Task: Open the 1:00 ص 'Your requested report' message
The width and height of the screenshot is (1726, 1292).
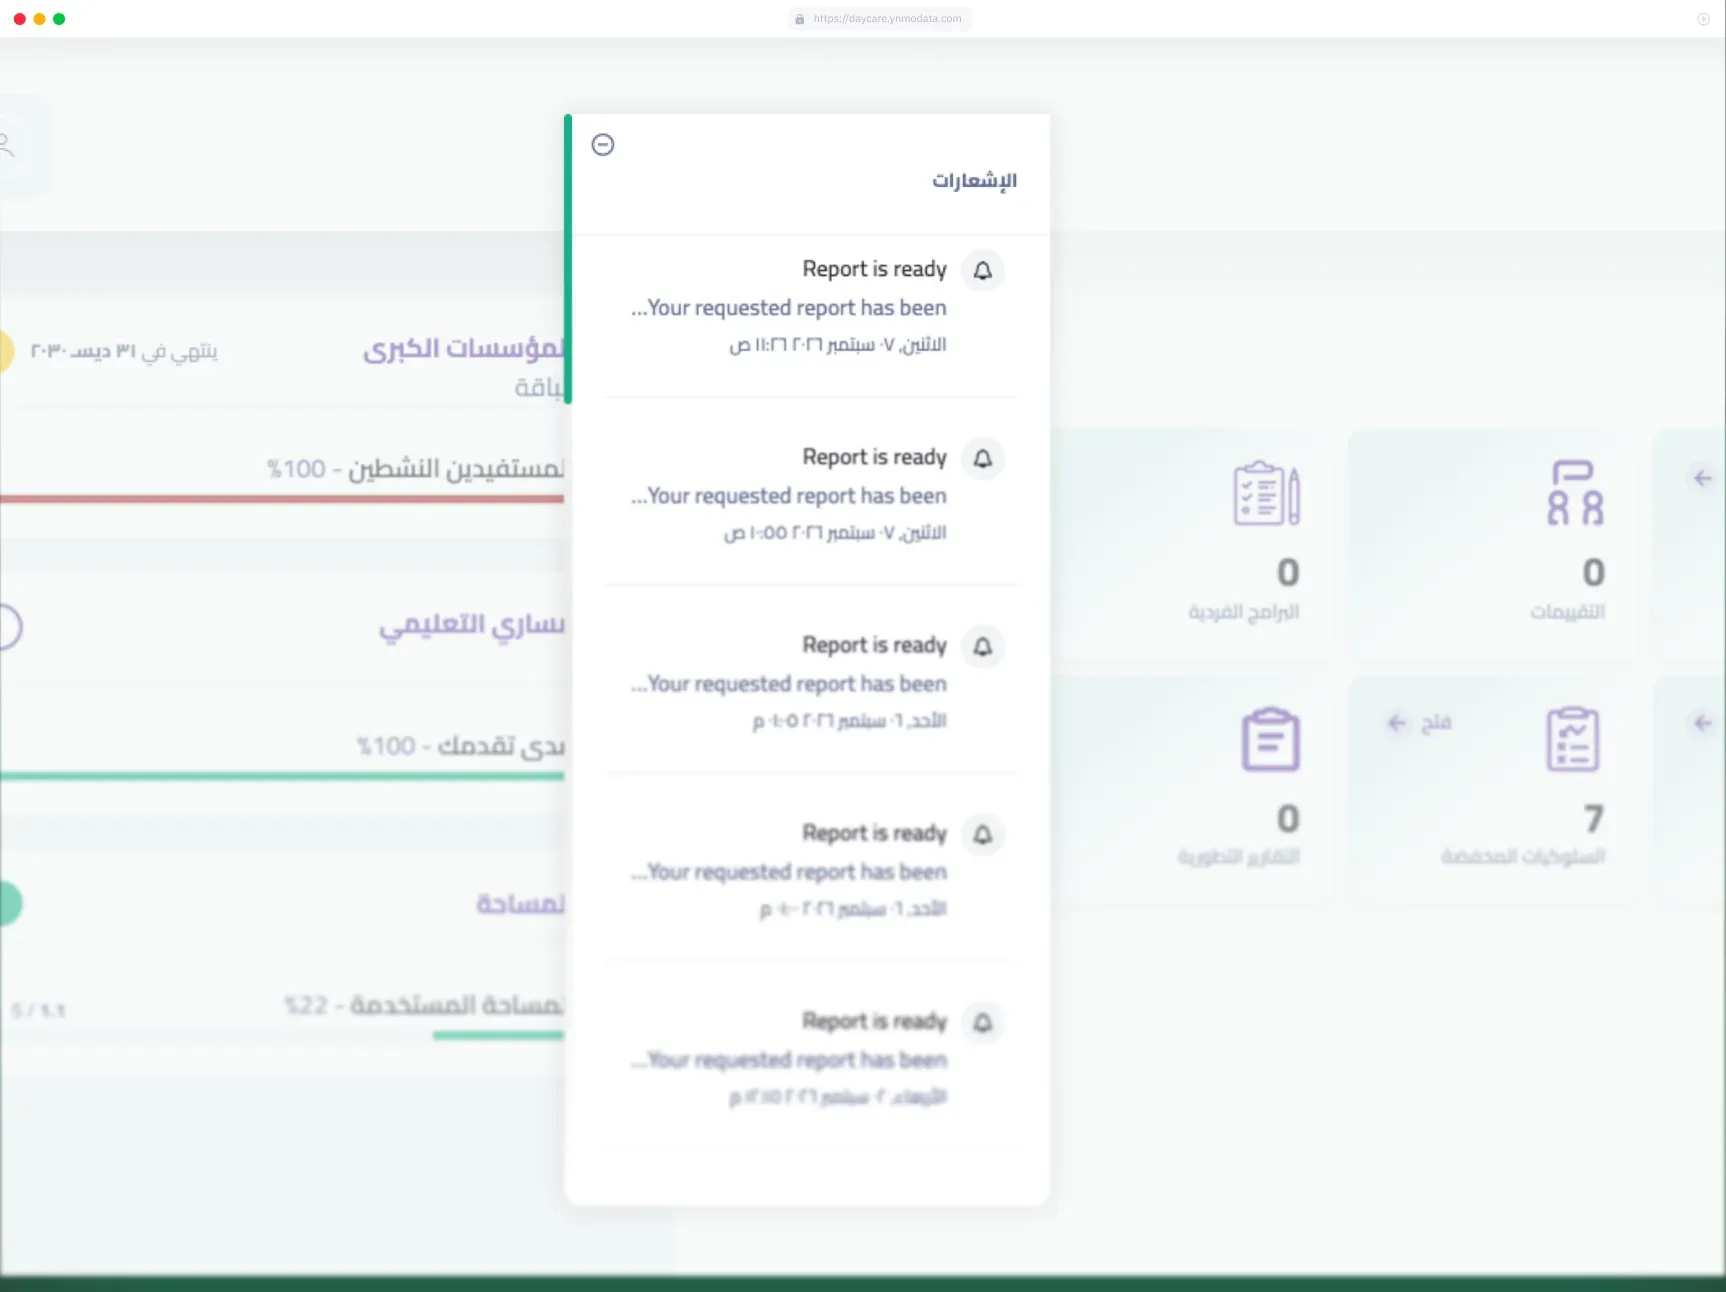Action: click(x=788, y=496)
